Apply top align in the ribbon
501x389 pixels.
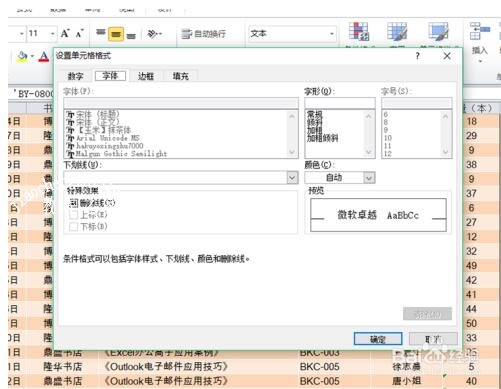(101, 33)
